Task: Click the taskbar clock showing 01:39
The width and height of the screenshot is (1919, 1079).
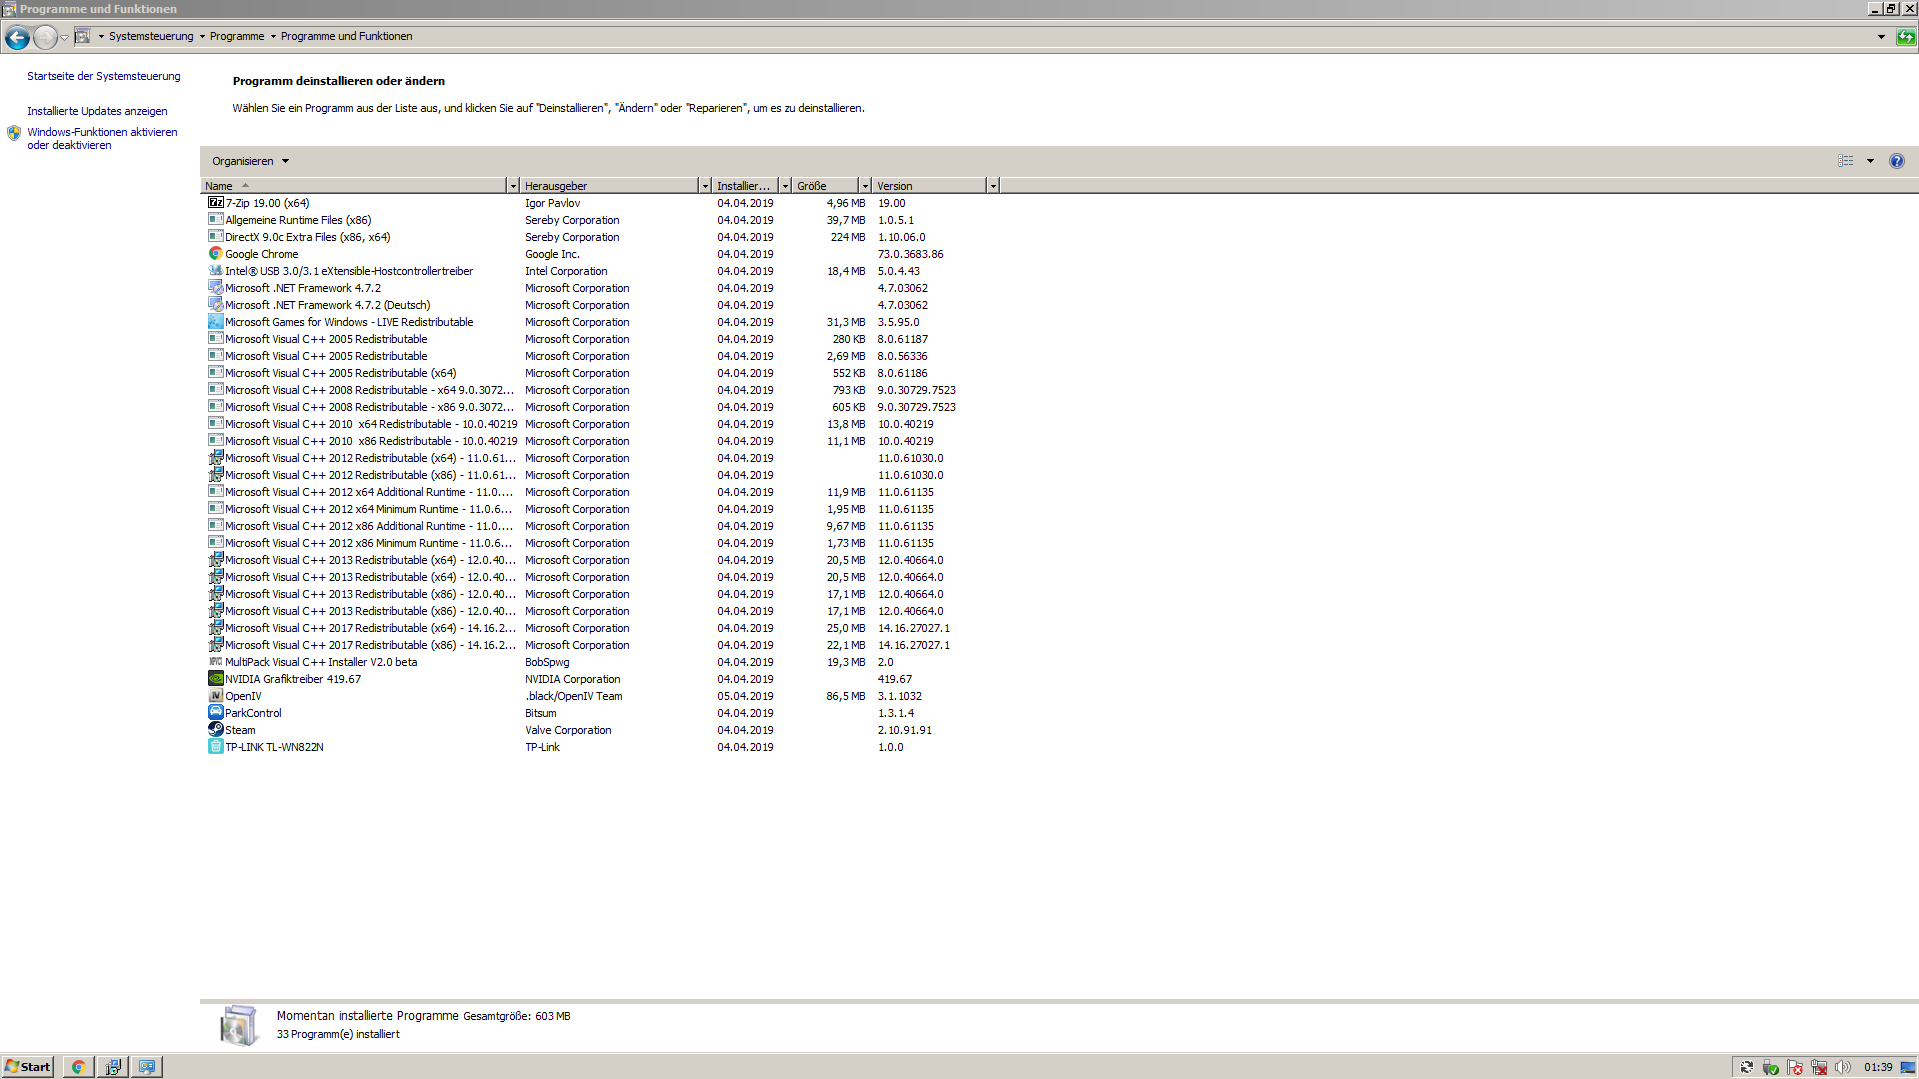Action: 1877,1067
